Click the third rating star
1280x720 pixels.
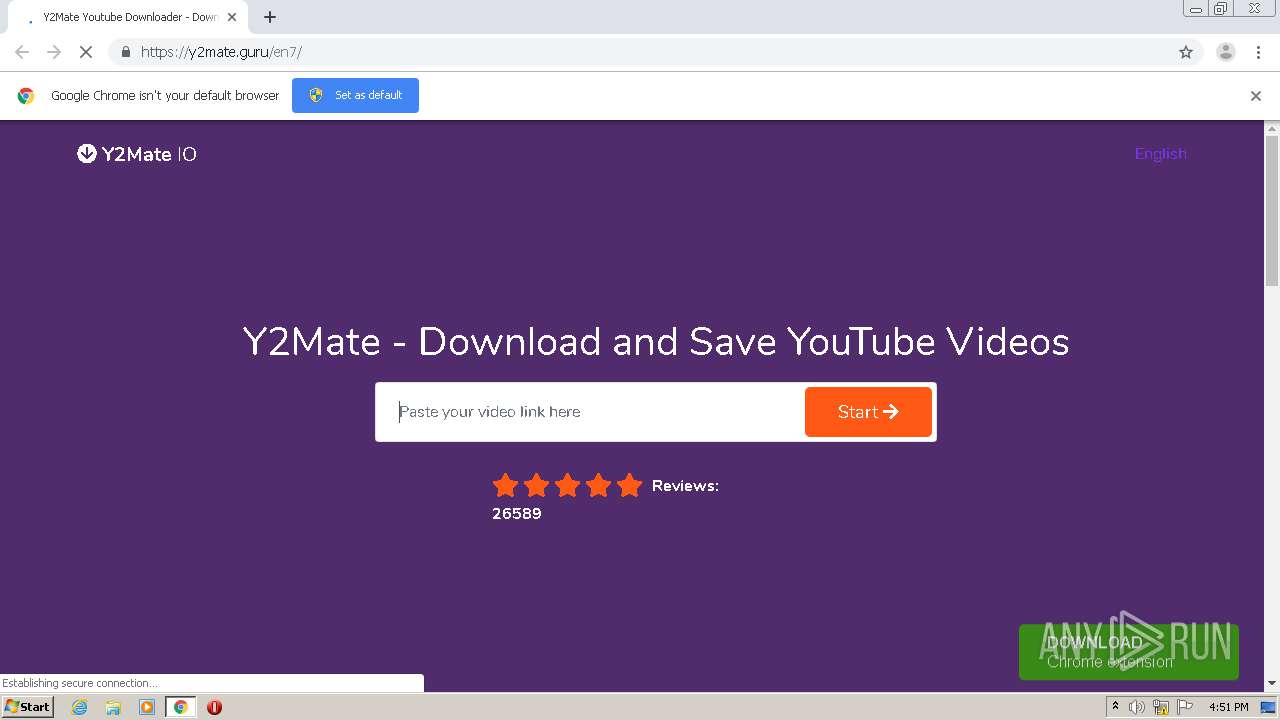point(567,486)
